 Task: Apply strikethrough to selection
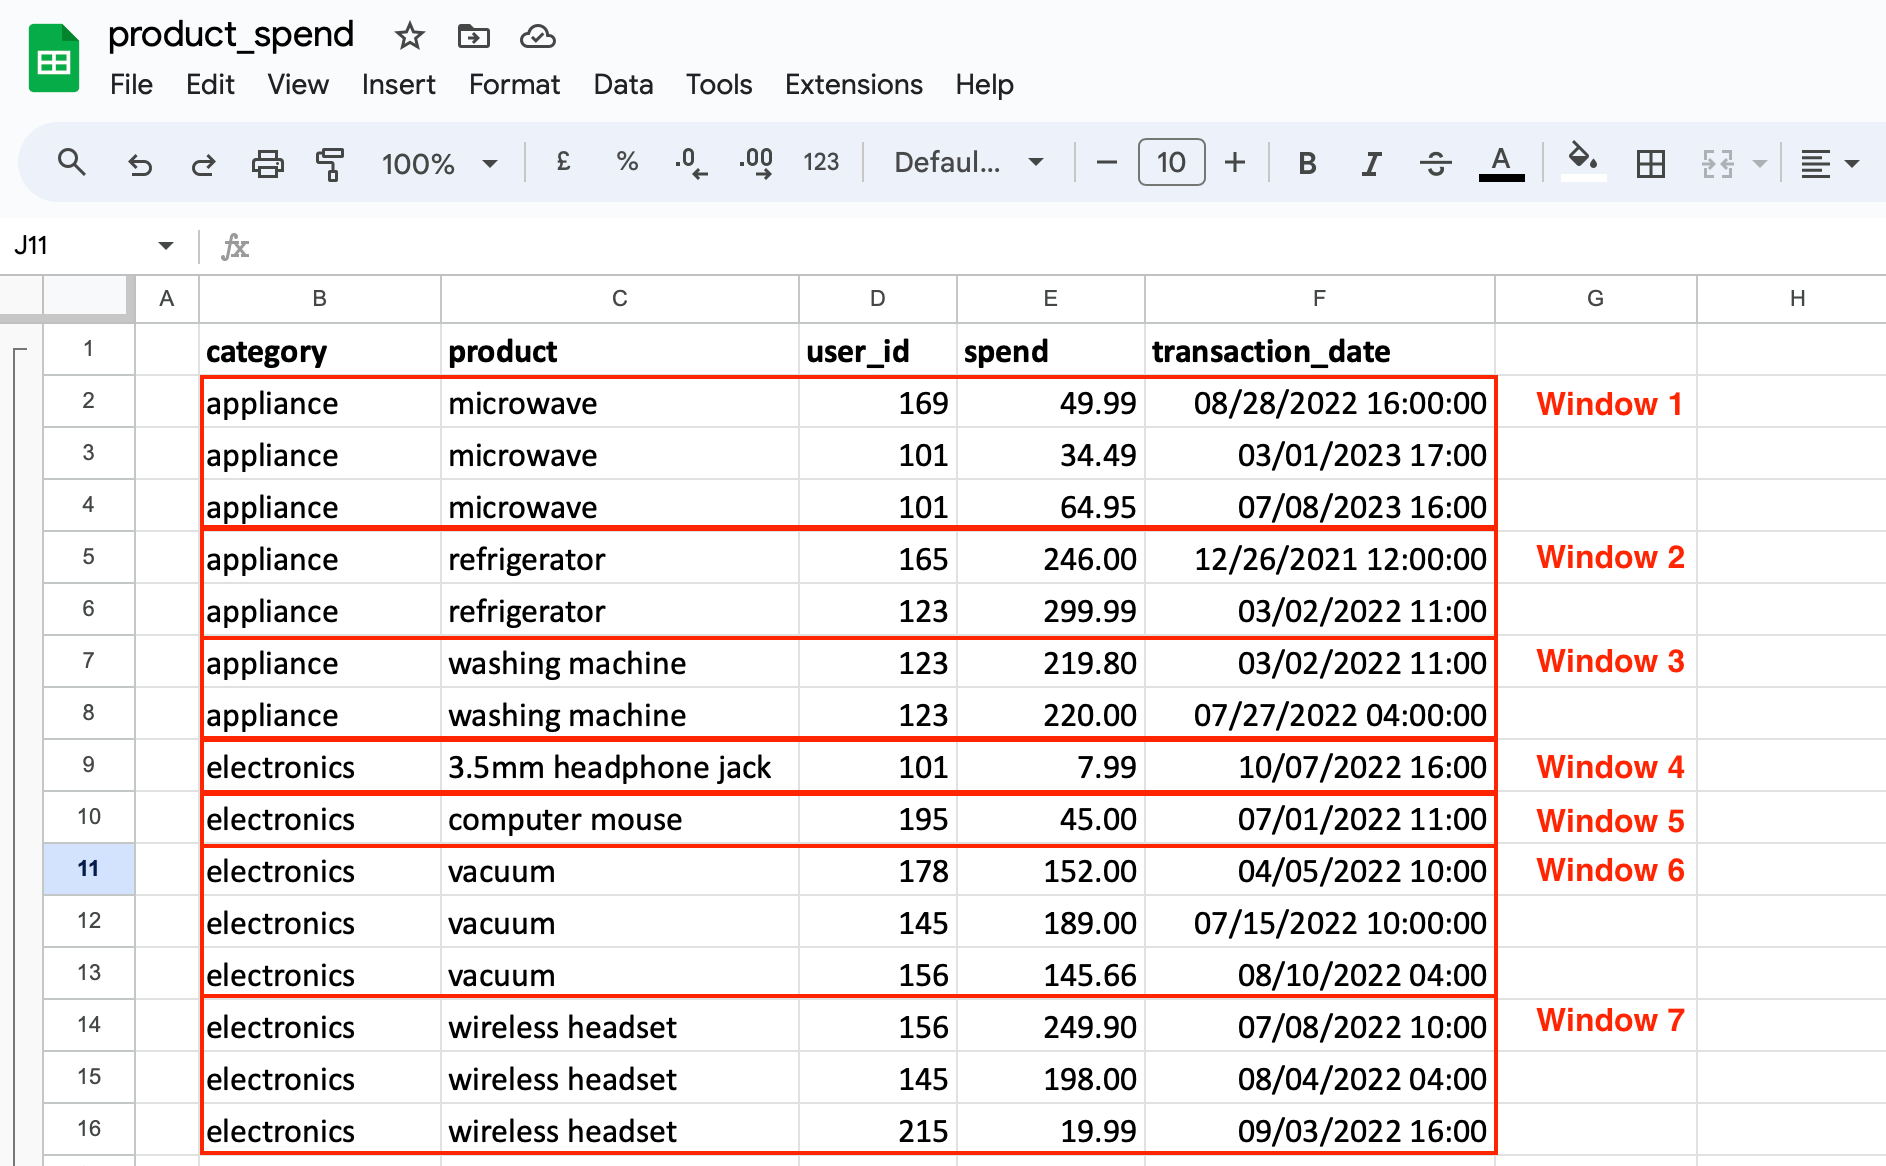click(1435, 162)
